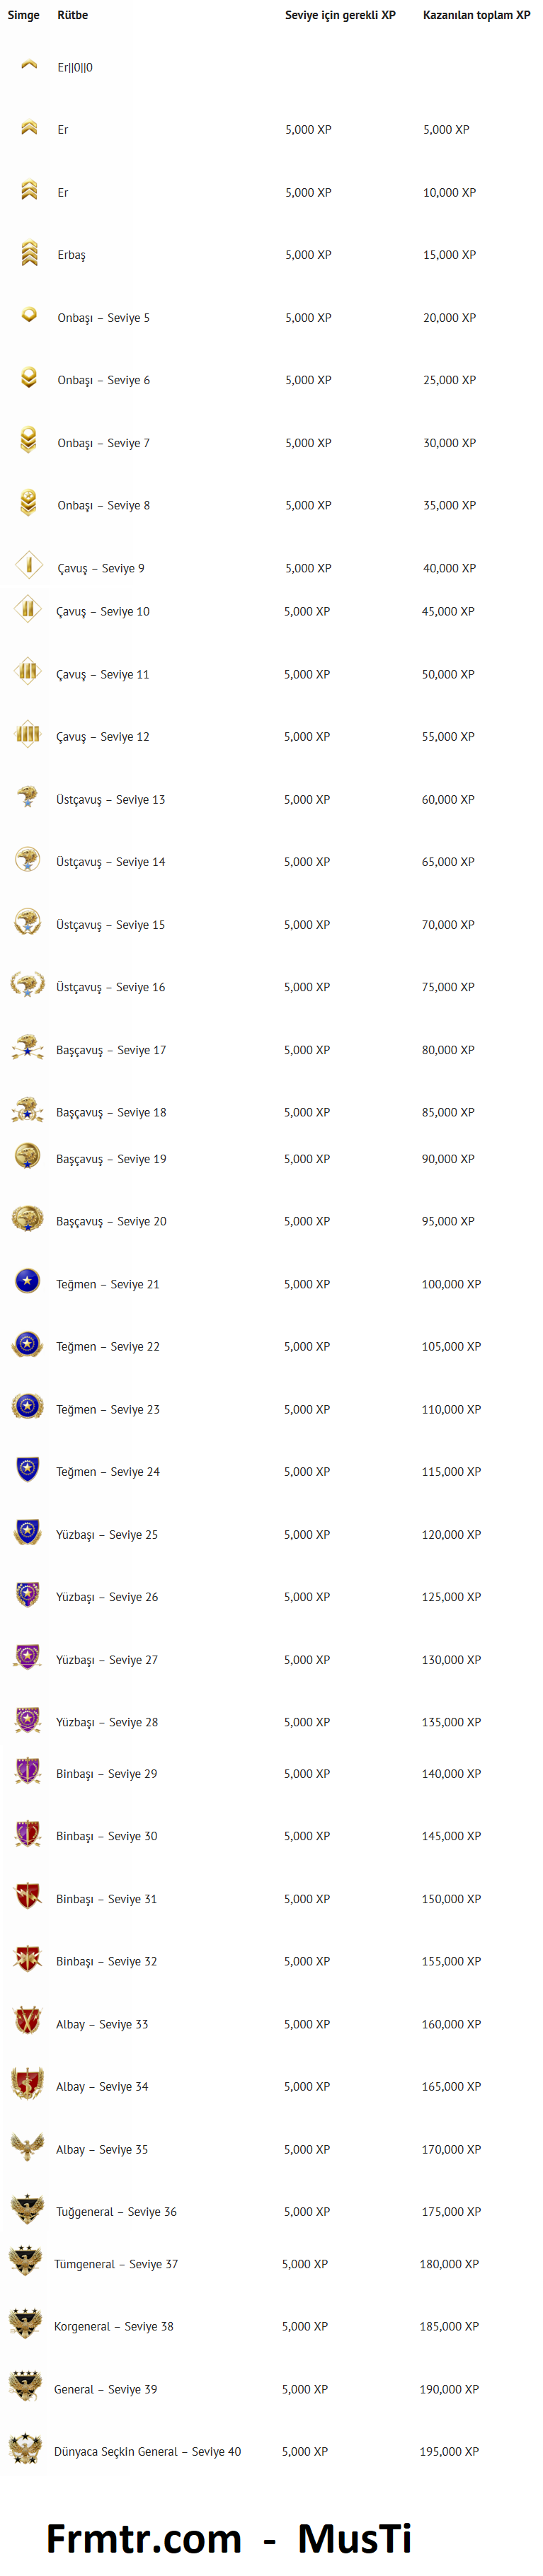Click the Tuğgeneral Seviye 36 rank icon
Viewport: 543px width, 2576px height.
[x=27, y=2209]
